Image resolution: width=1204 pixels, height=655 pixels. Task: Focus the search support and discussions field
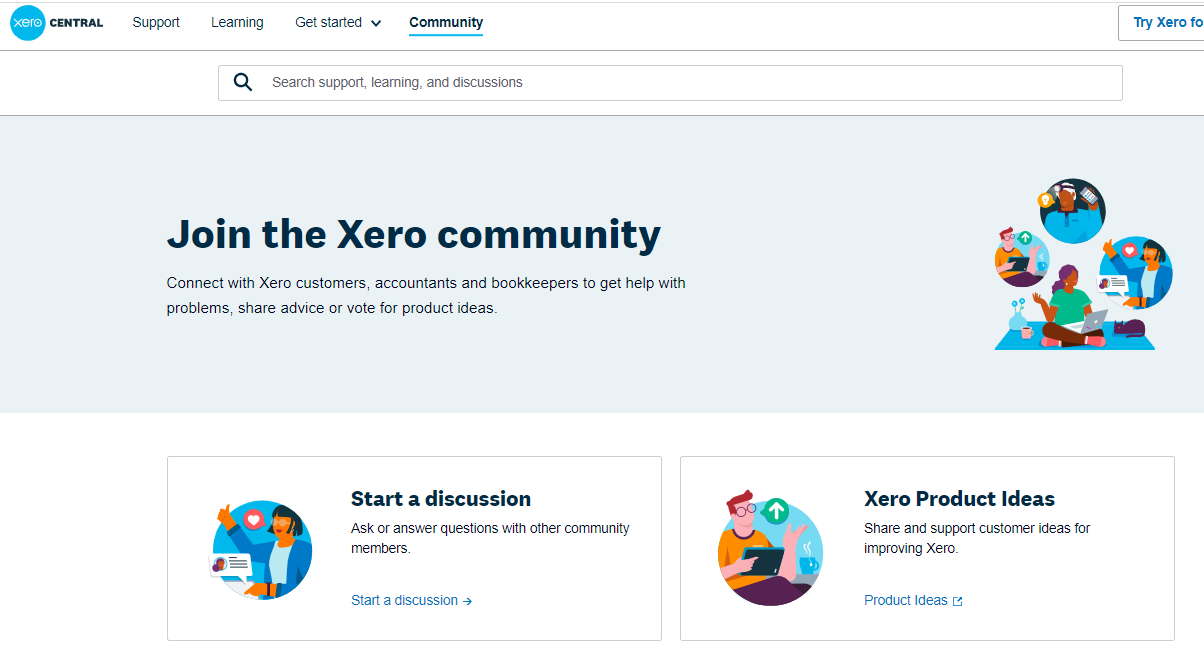680,82
